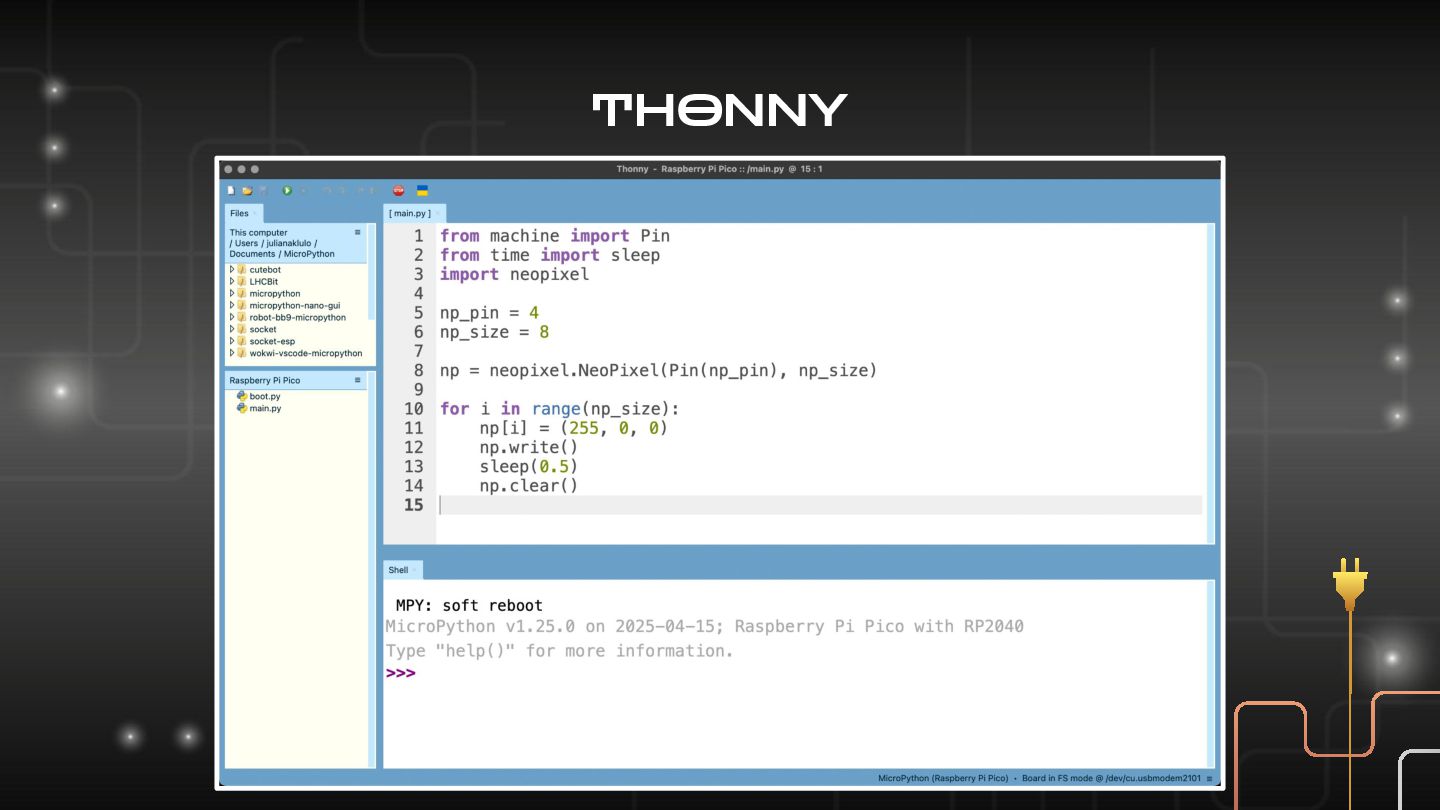This screenshot has height=810, width=1440.
Task: Close the Shell panel tab
Action: point(414,570)
